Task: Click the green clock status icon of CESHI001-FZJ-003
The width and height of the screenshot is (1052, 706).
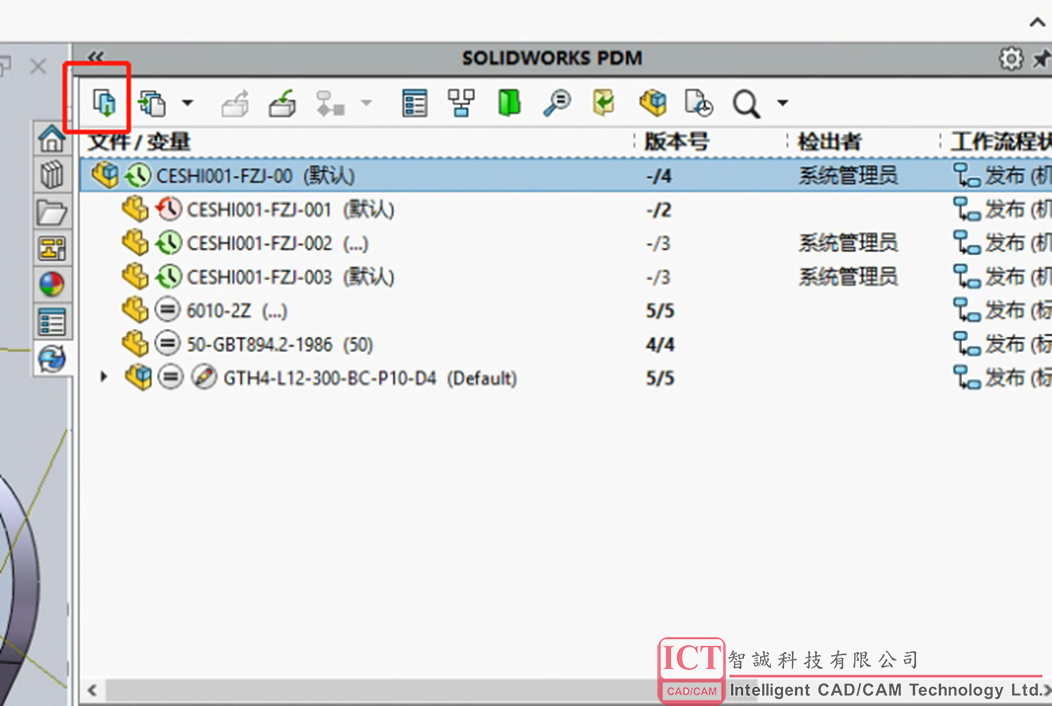Action: 168,276
